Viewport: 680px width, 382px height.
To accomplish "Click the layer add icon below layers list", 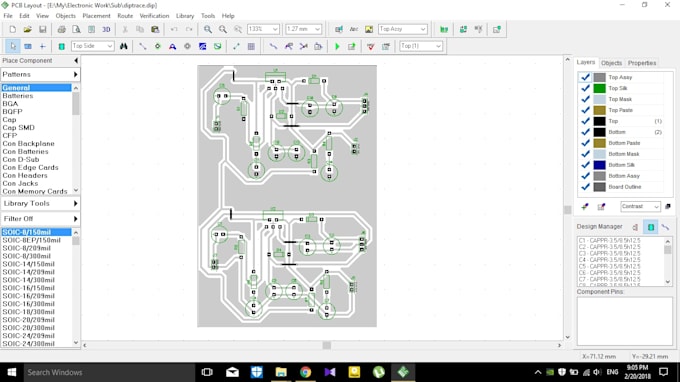I will pos(585,206).
